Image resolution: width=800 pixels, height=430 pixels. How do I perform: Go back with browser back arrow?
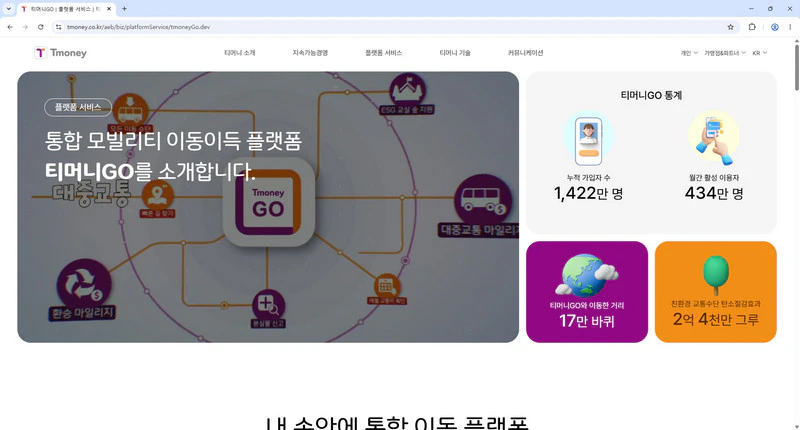coord(10,27)
